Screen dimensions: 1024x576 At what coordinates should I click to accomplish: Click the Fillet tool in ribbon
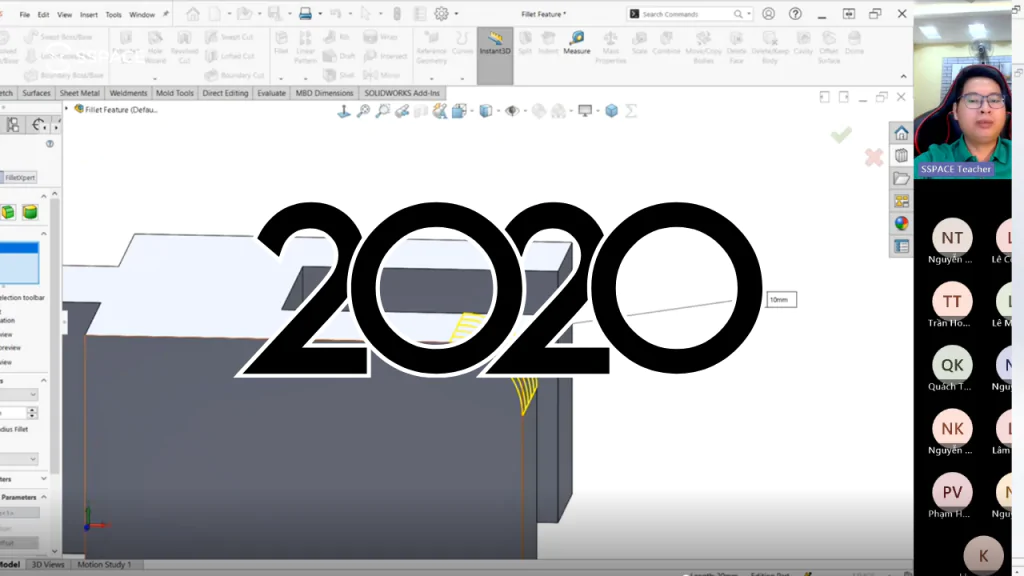coord(281,43)
